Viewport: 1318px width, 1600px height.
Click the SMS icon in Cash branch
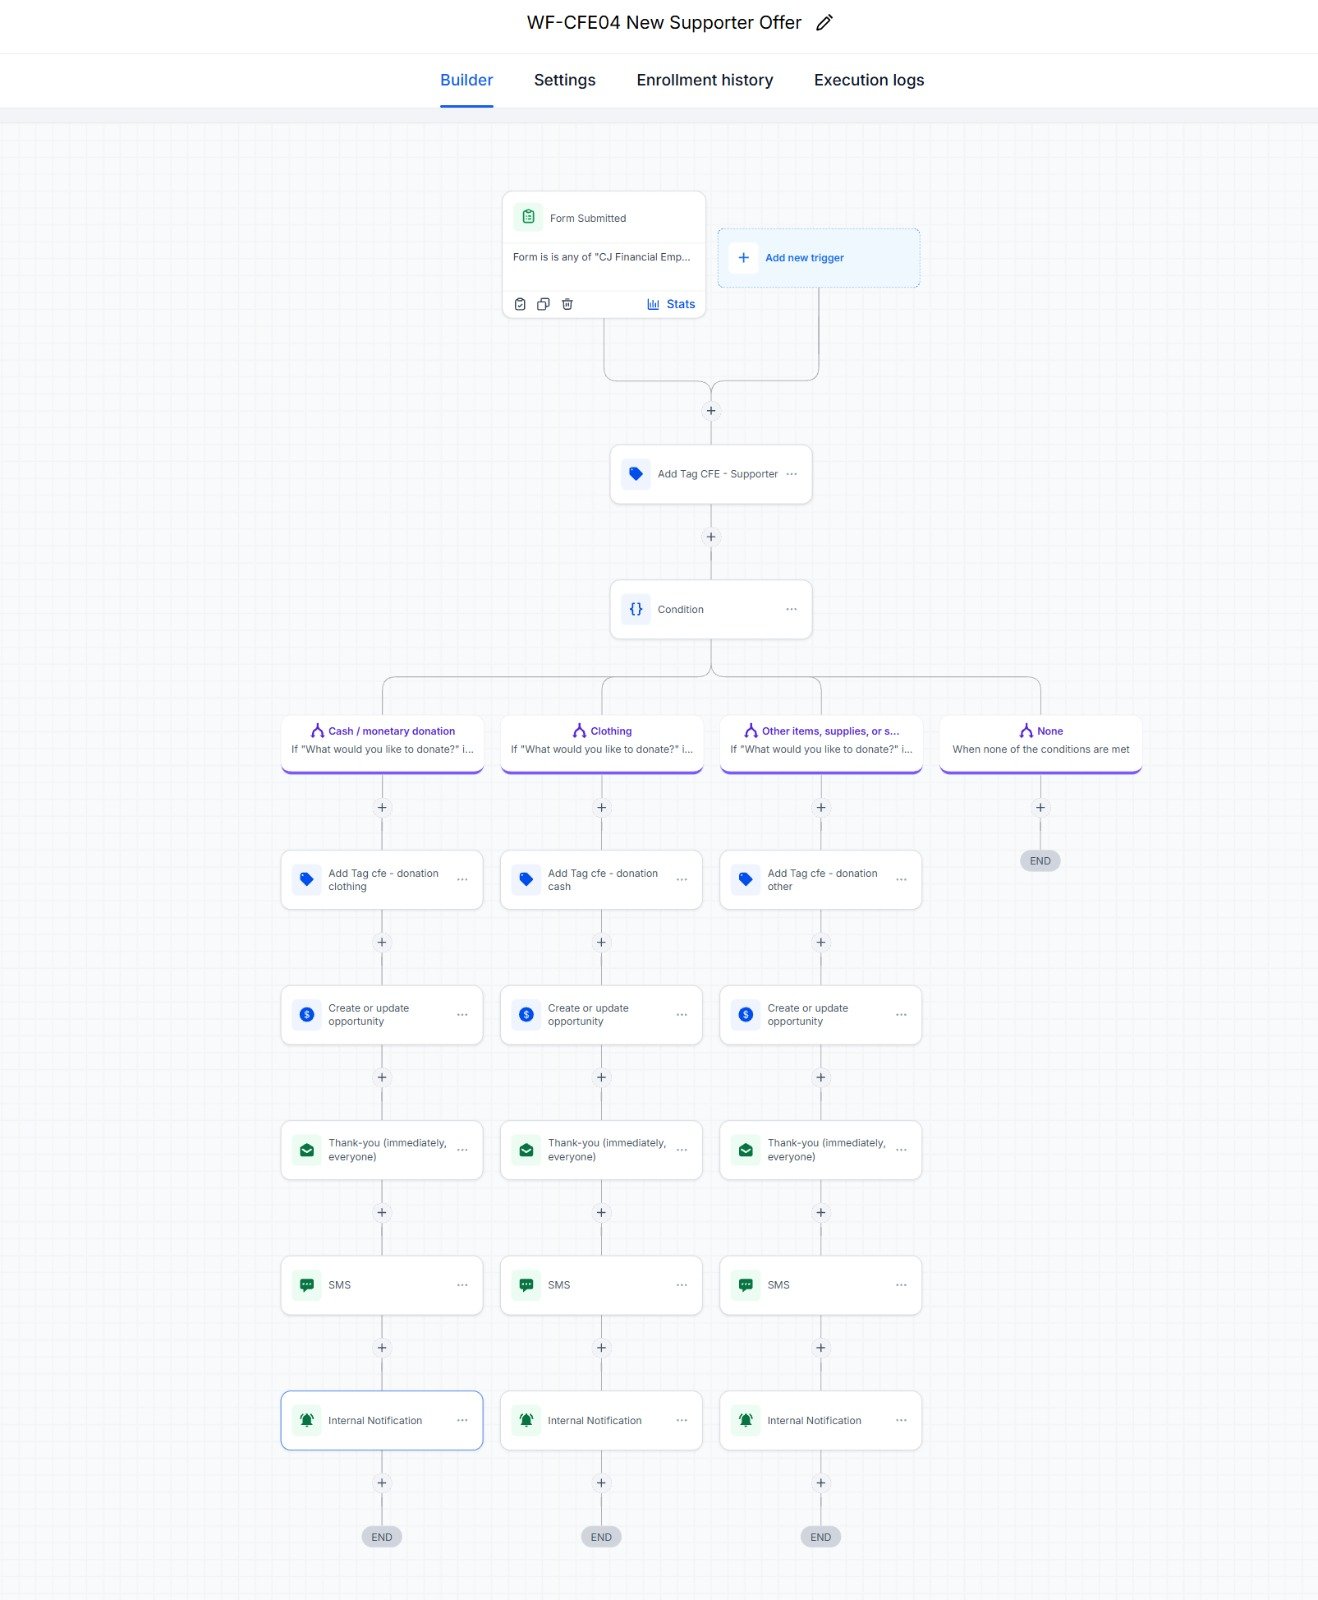pos(307,1285)
